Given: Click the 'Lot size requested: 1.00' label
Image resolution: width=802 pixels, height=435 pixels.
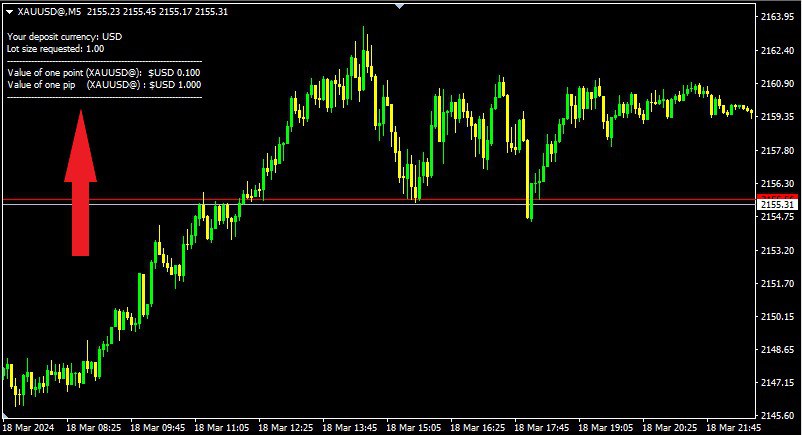Looking at the screenshot, I should pyautogui.click(x=55, y=49).
